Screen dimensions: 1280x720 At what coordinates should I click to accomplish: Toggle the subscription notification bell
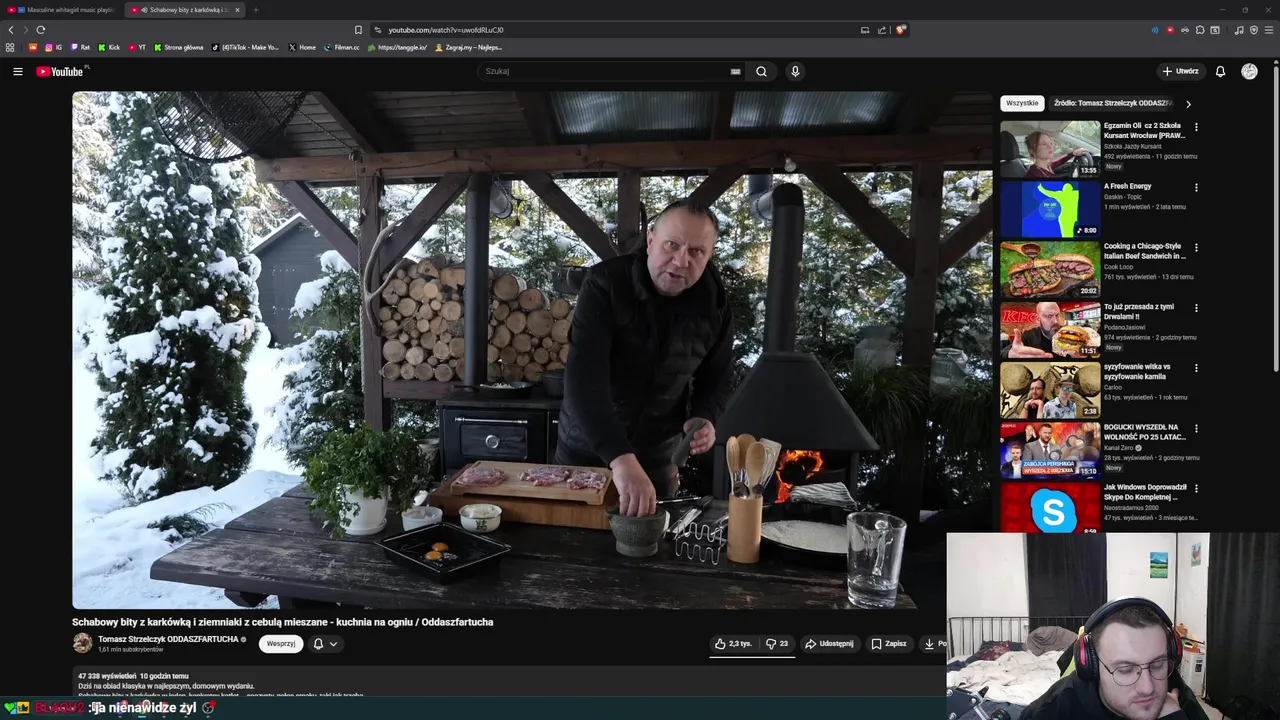[318, 644]
